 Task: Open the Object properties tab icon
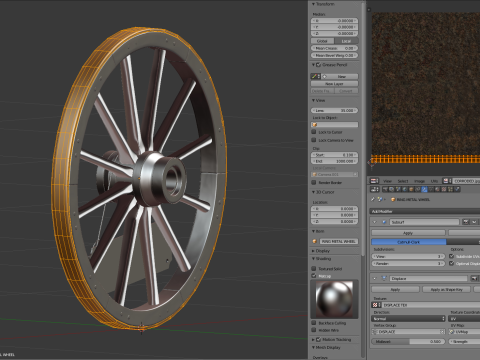(411, 189)
